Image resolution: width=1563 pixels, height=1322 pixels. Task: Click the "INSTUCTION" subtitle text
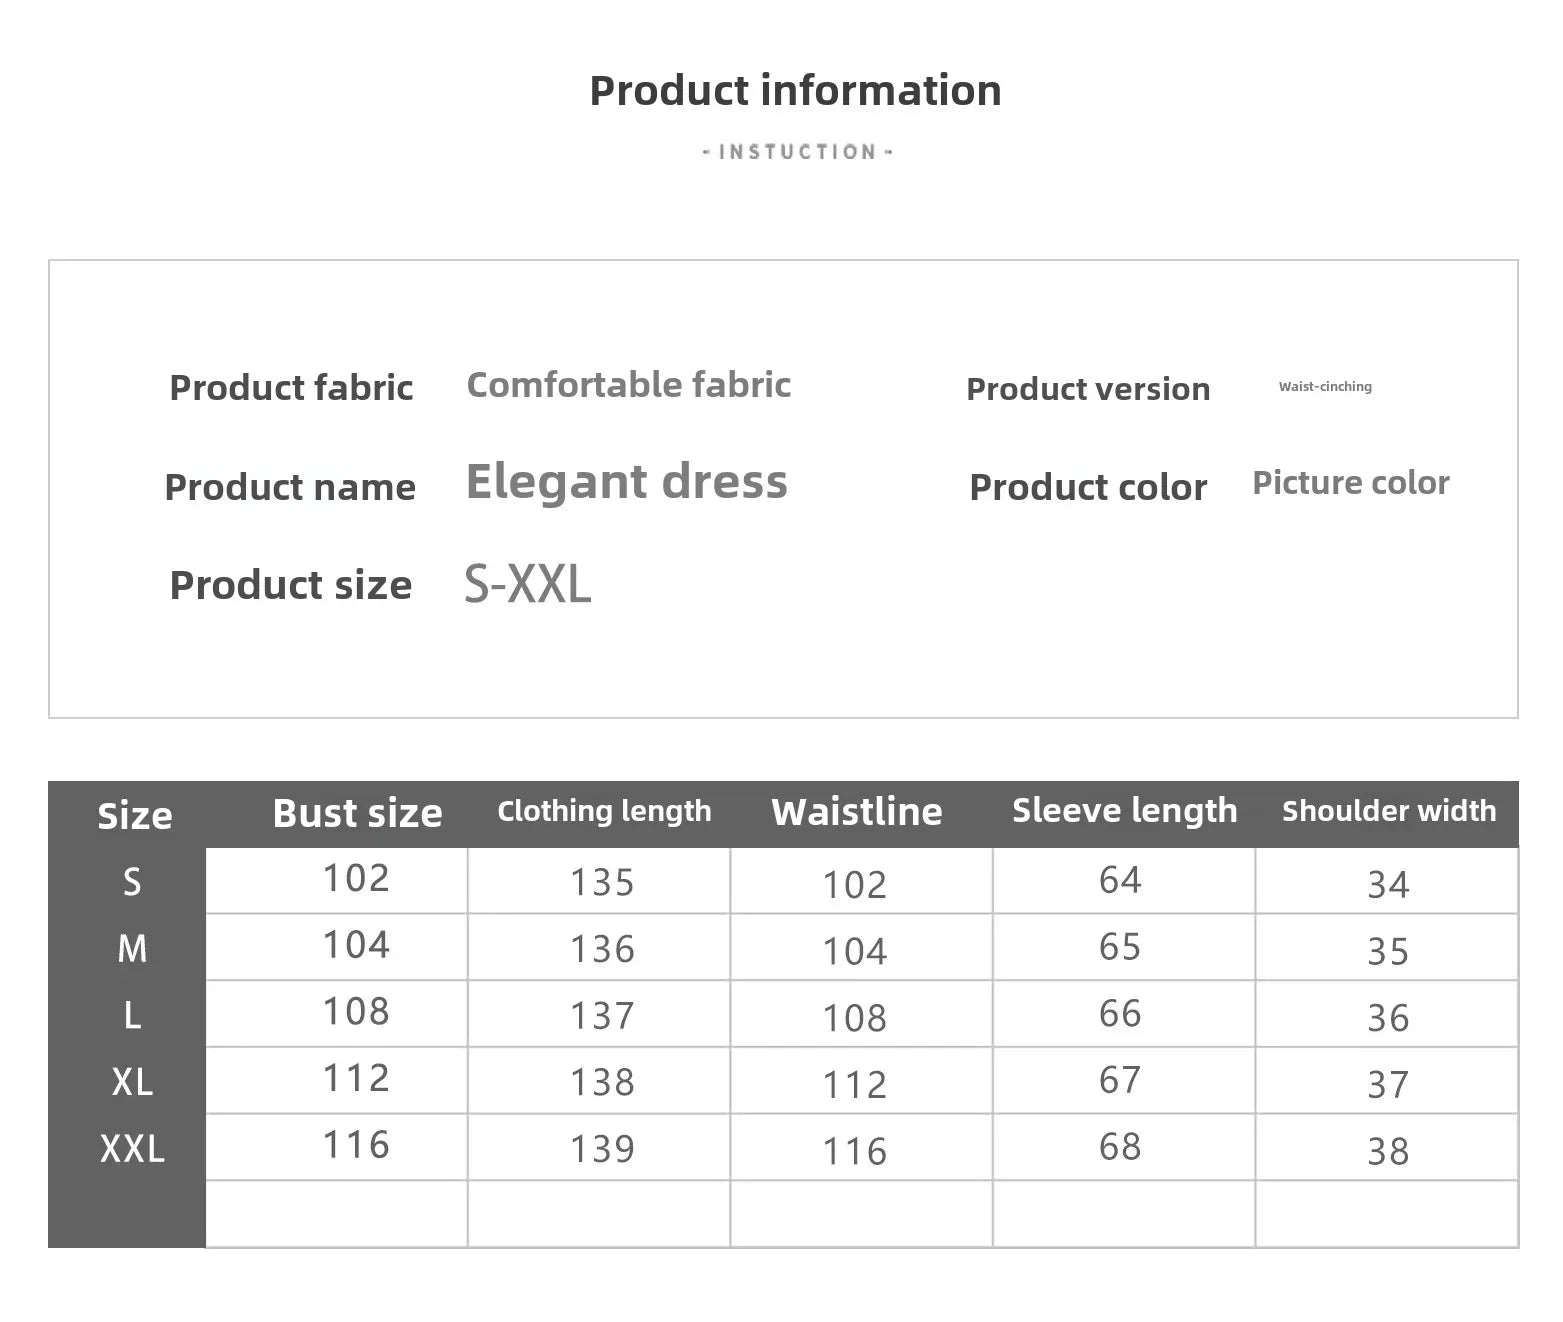point(797,152)
